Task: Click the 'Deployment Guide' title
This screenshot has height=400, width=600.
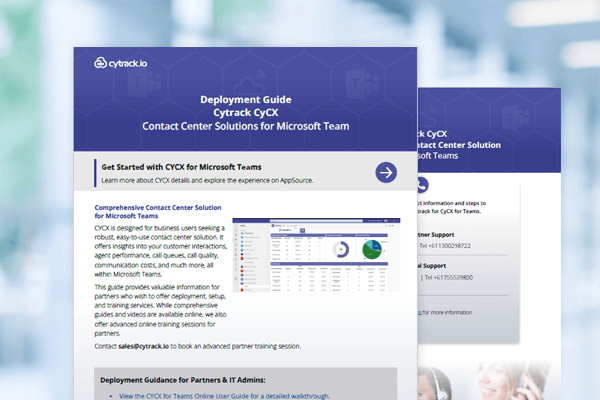Action: coord(246,100)
